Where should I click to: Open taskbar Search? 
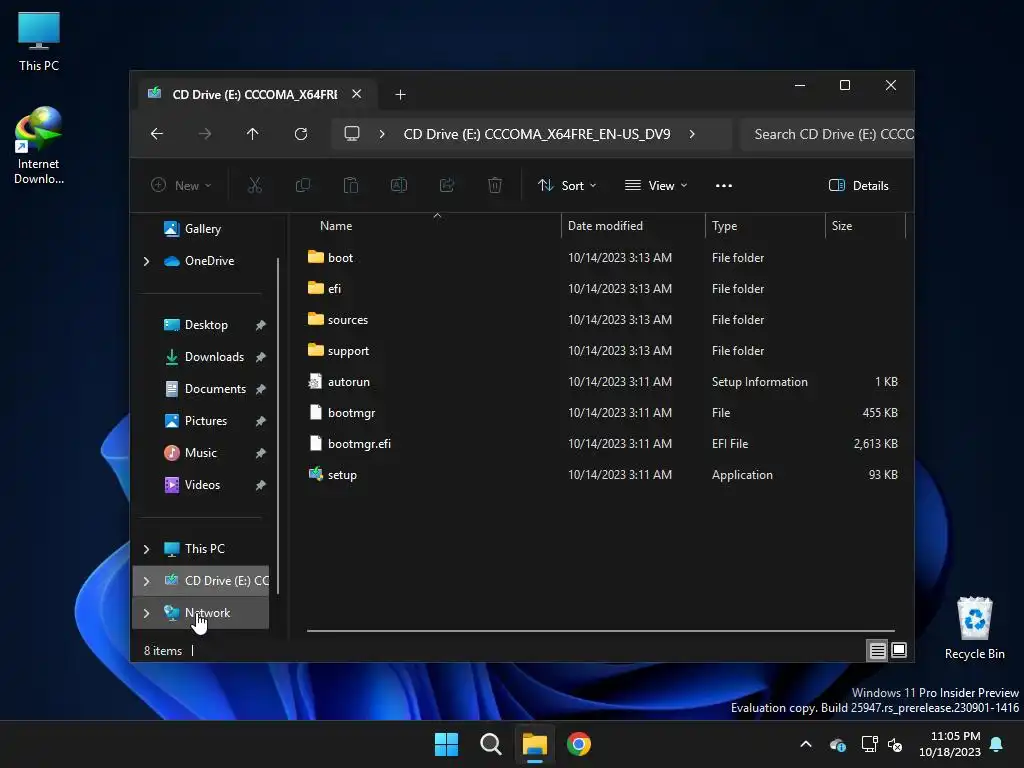[490, 744]
